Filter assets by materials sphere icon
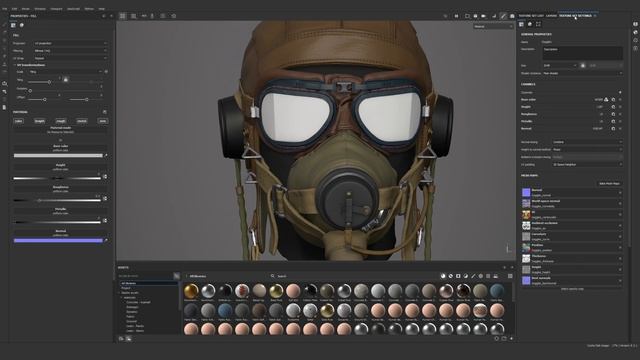Image resolution: width=640 pixels, height=360 pixels. pos(443,276)
